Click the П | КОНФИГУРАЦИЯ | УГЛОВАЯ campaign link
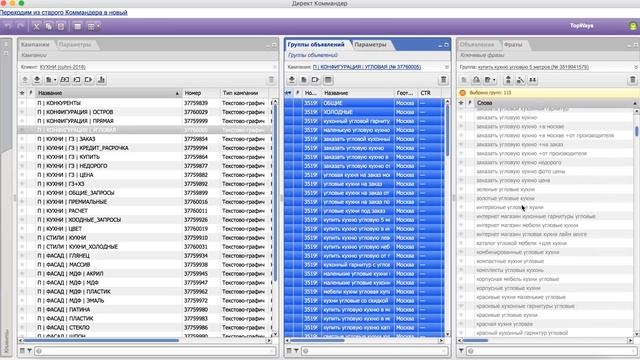640x360 pixels. tap(367, 67)
